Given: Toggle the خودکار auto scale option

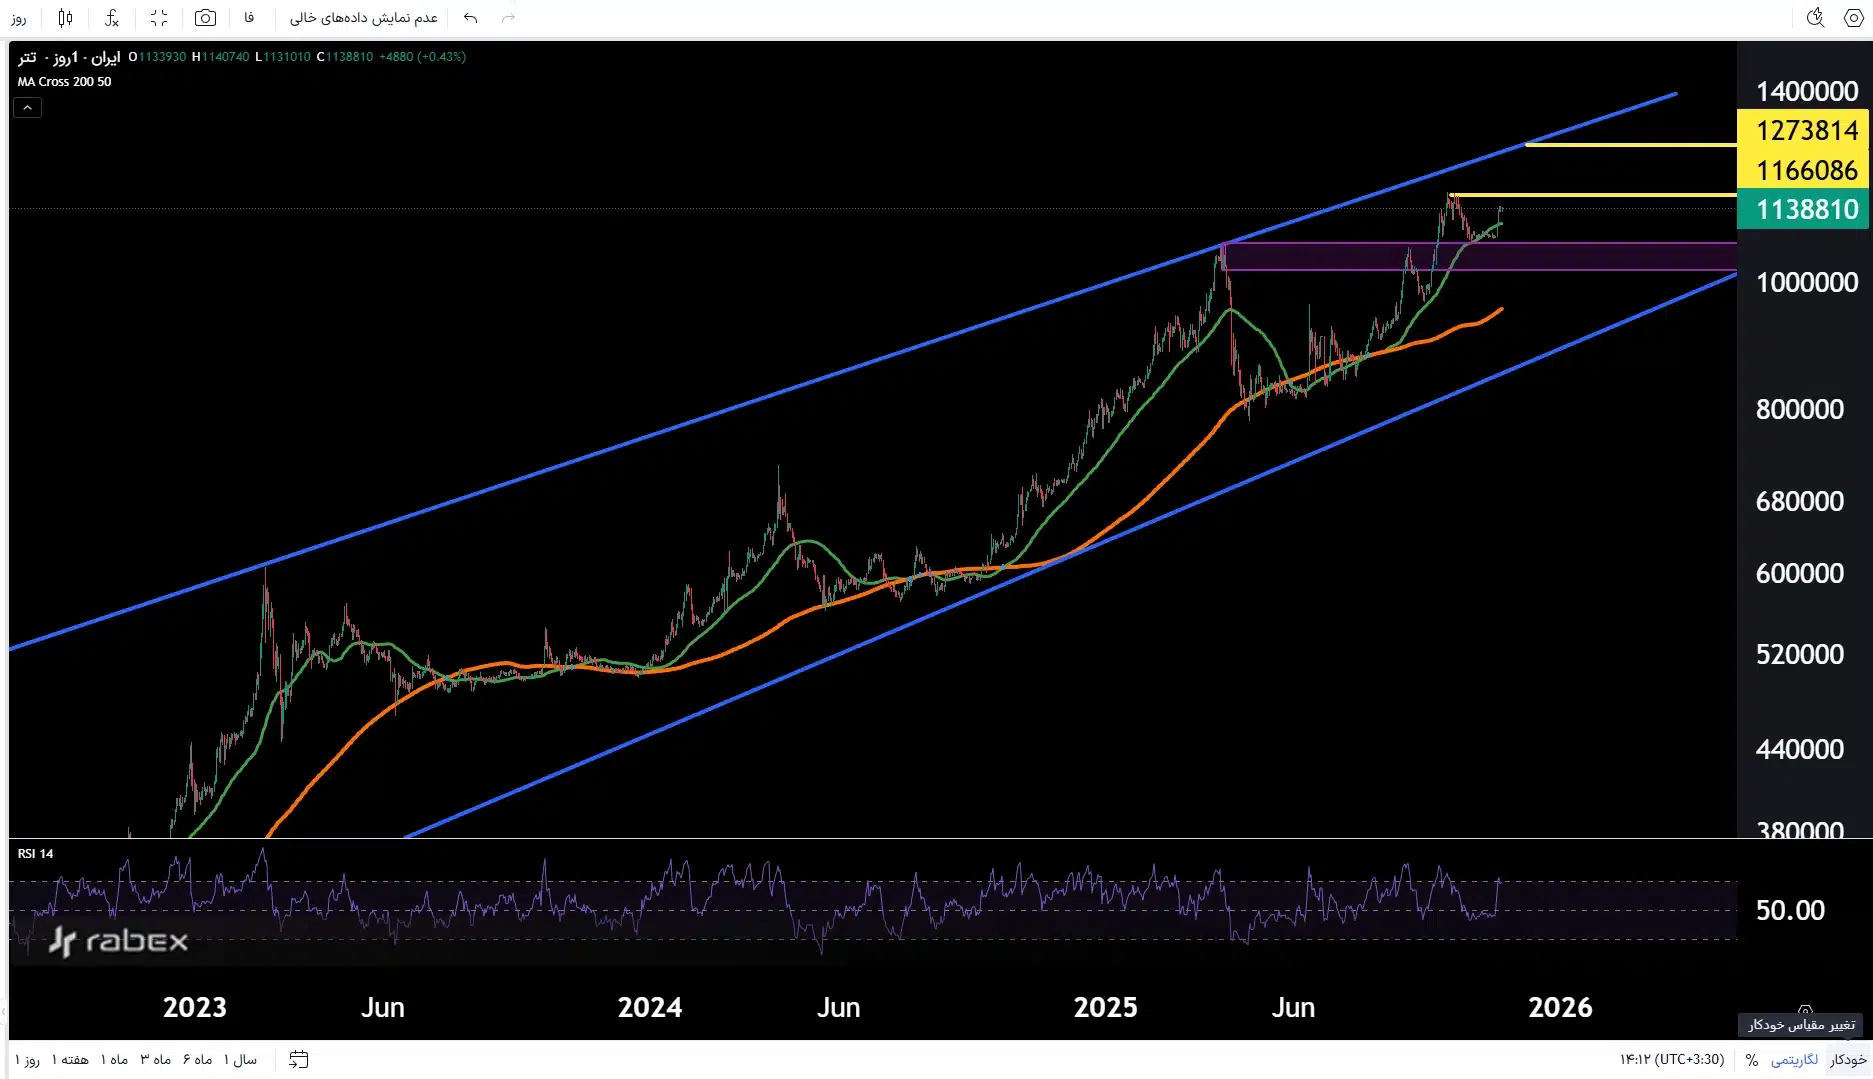Looking at the screenshot, I should point(1848,1060).
